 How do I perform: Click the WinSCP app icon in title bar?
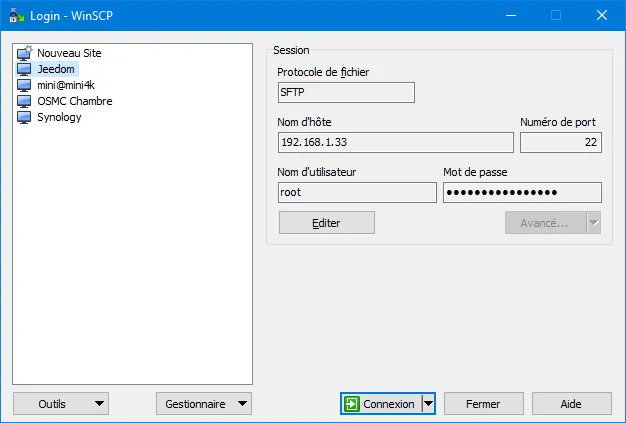tap(17, 16)
